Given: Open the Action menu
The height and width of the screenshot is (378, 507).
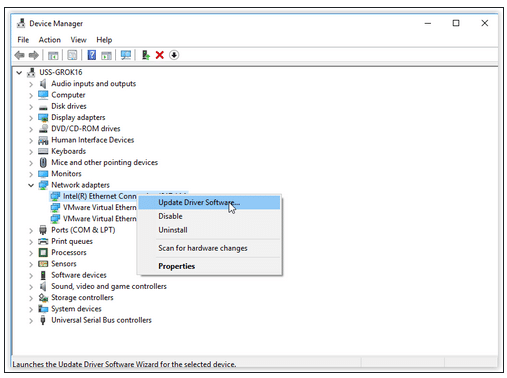Looking at the screenshot, I should coord(50,40).
